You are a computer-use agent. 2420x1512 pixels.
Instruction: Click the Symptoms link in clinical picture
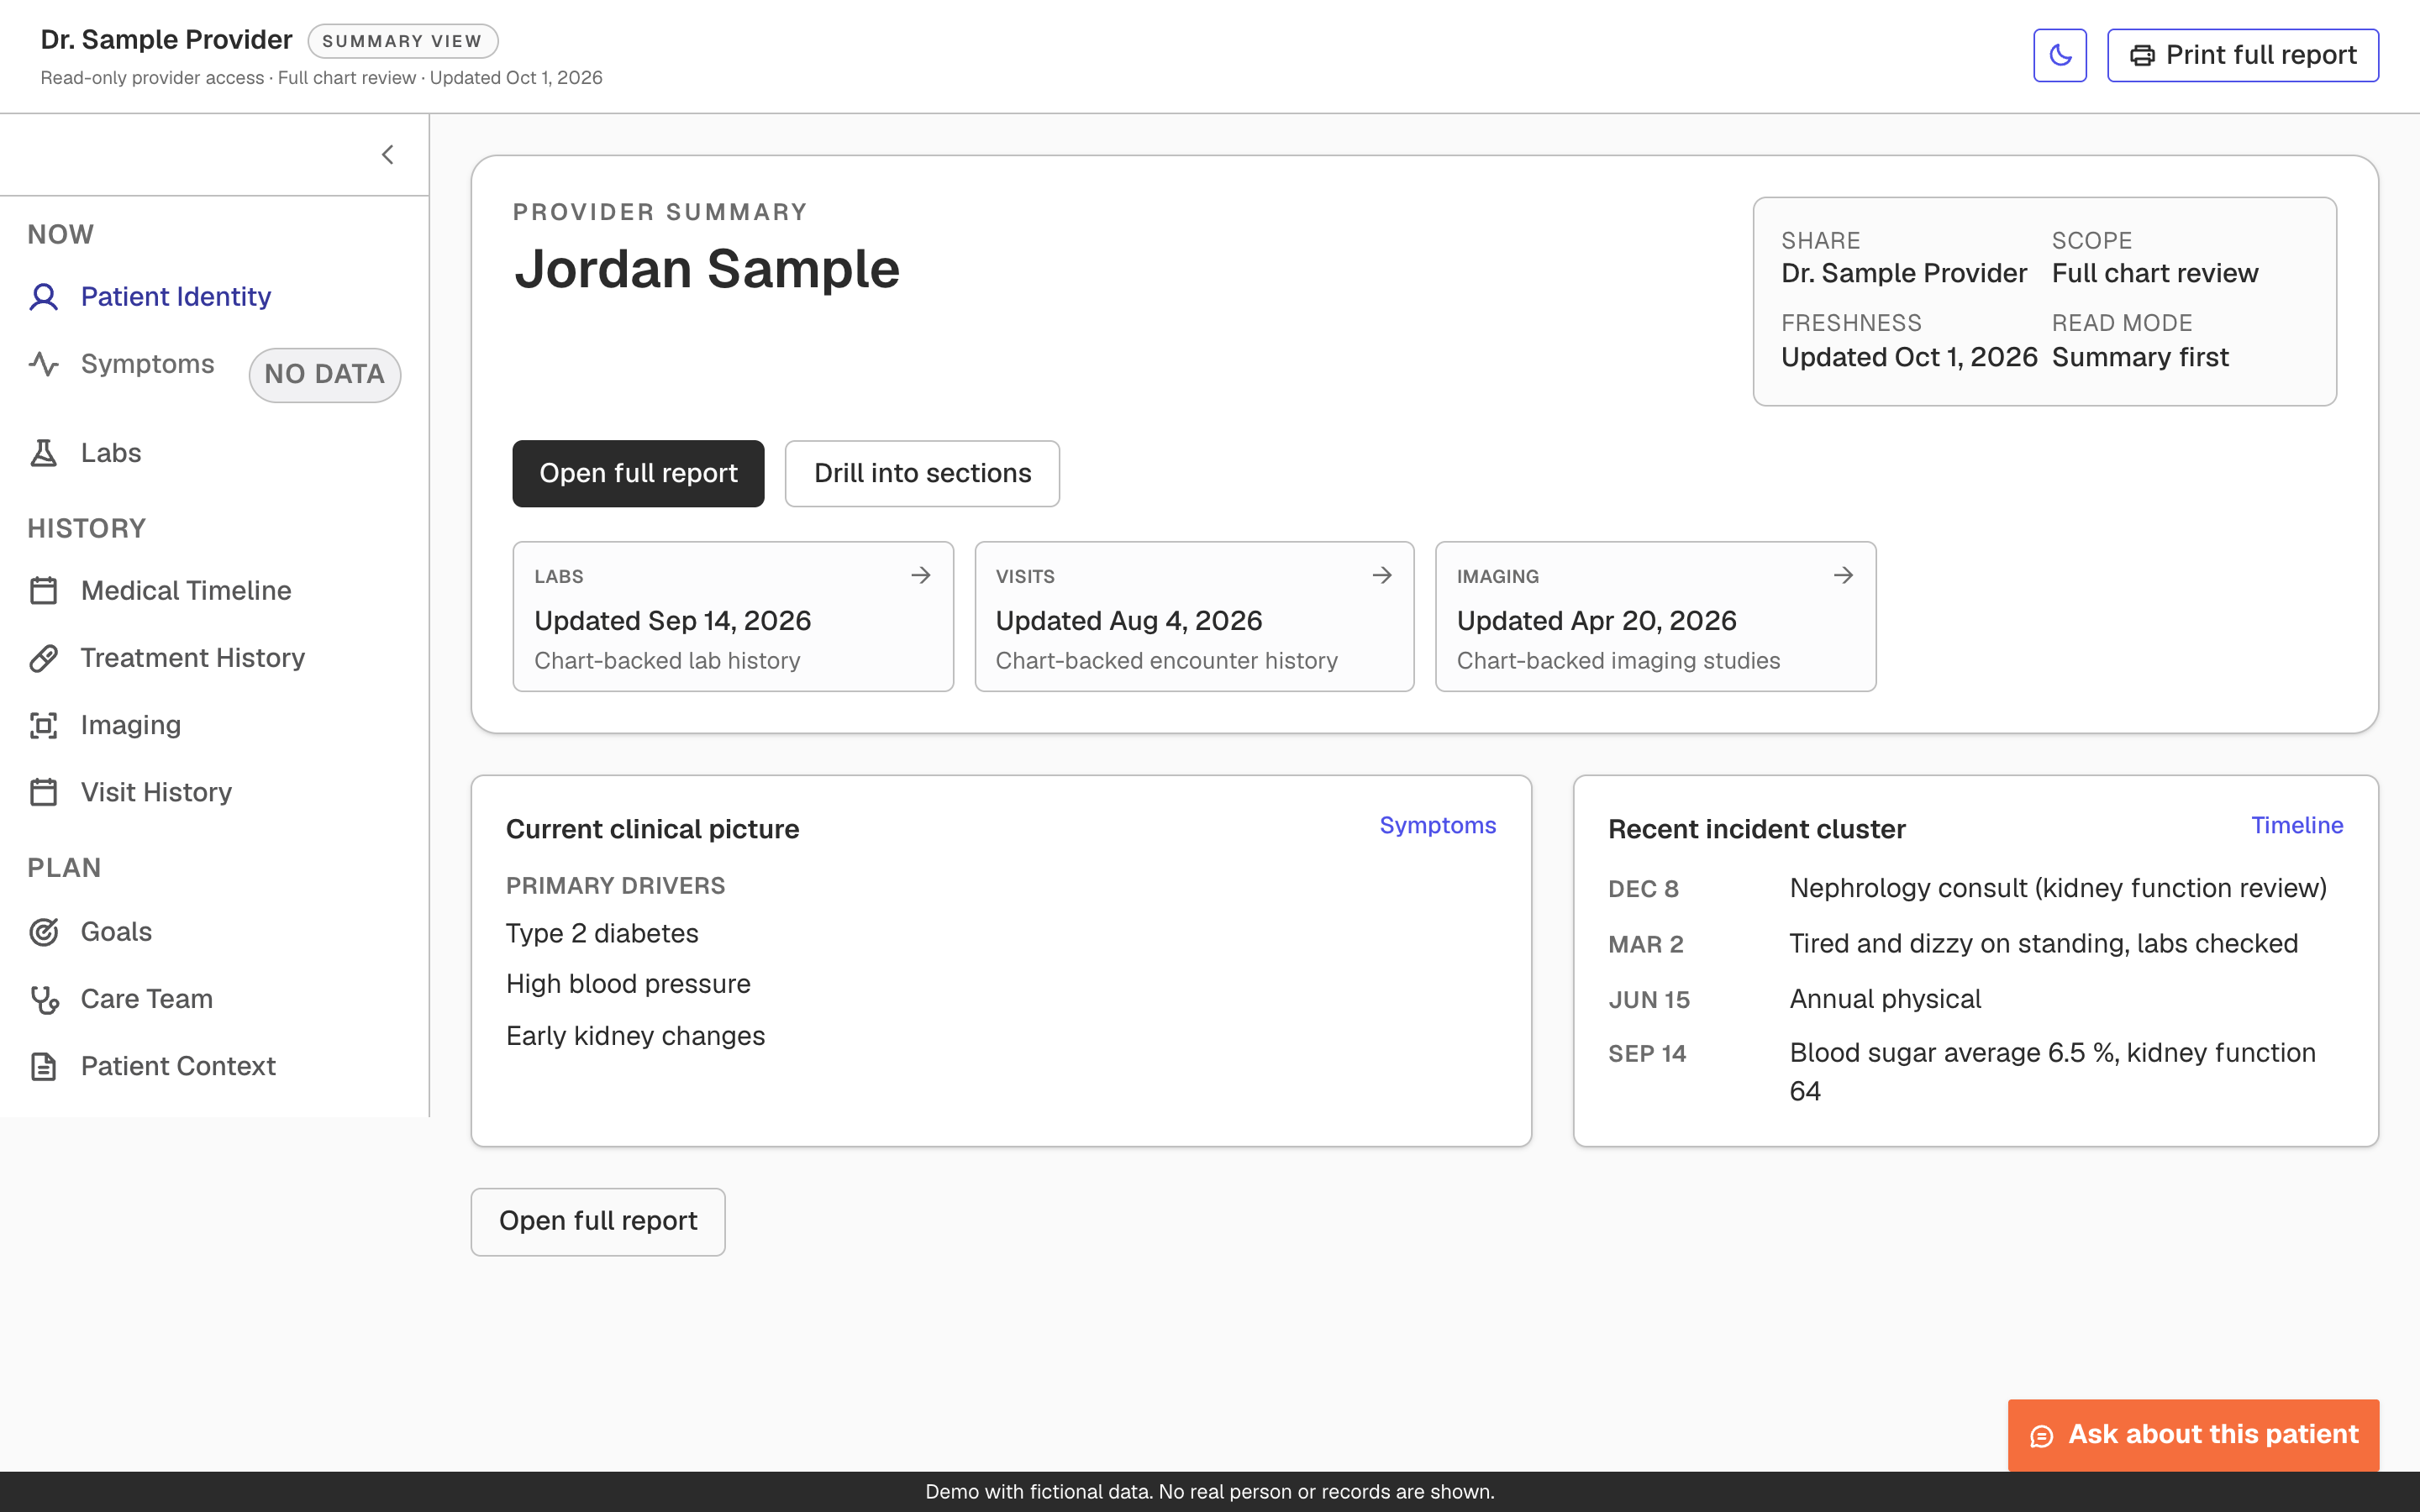tap(1437, 825)
